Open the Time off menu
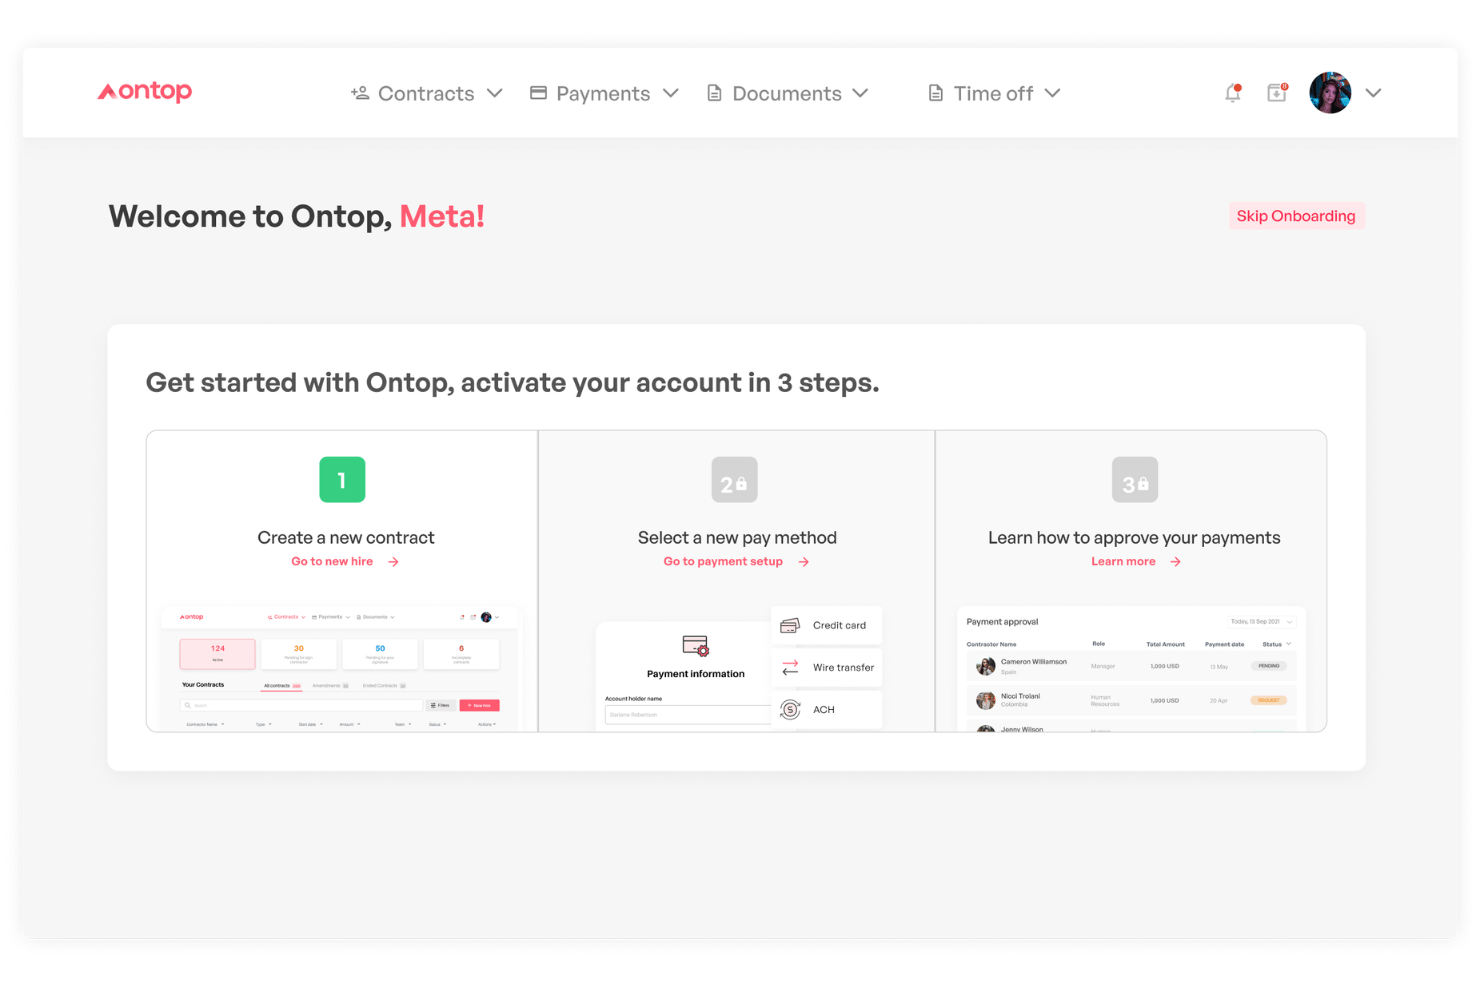1480x987 pixels. click(x=994, y=93)
